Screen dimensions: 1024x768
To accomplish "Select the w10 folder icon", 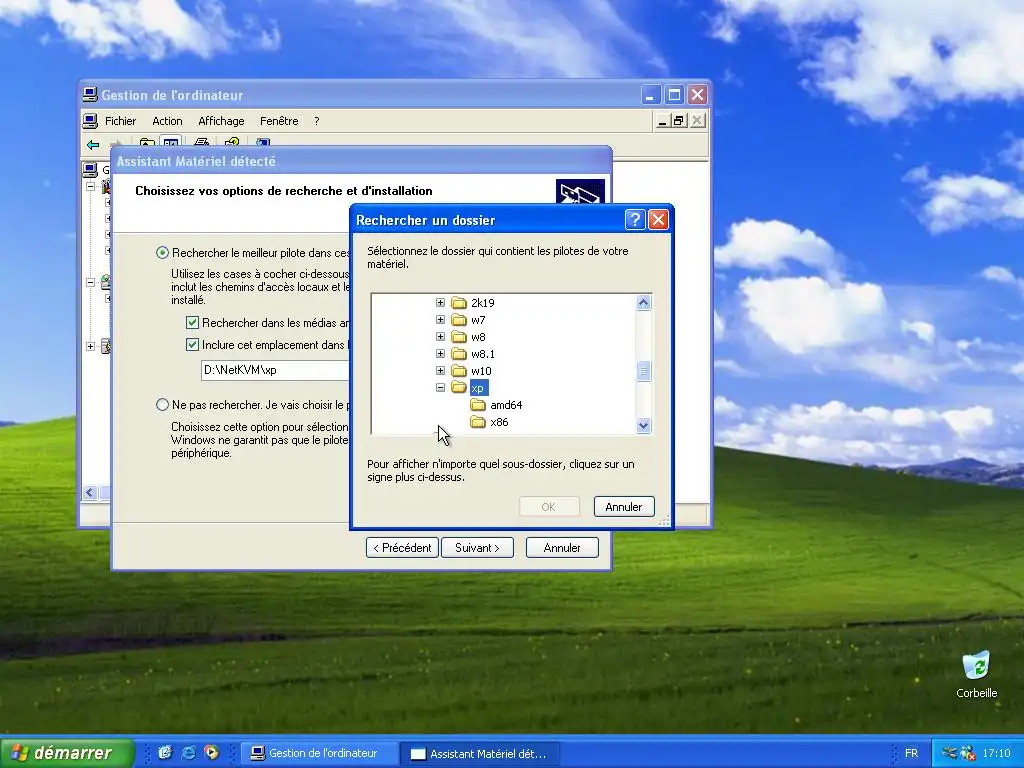I will pos(459,370).
